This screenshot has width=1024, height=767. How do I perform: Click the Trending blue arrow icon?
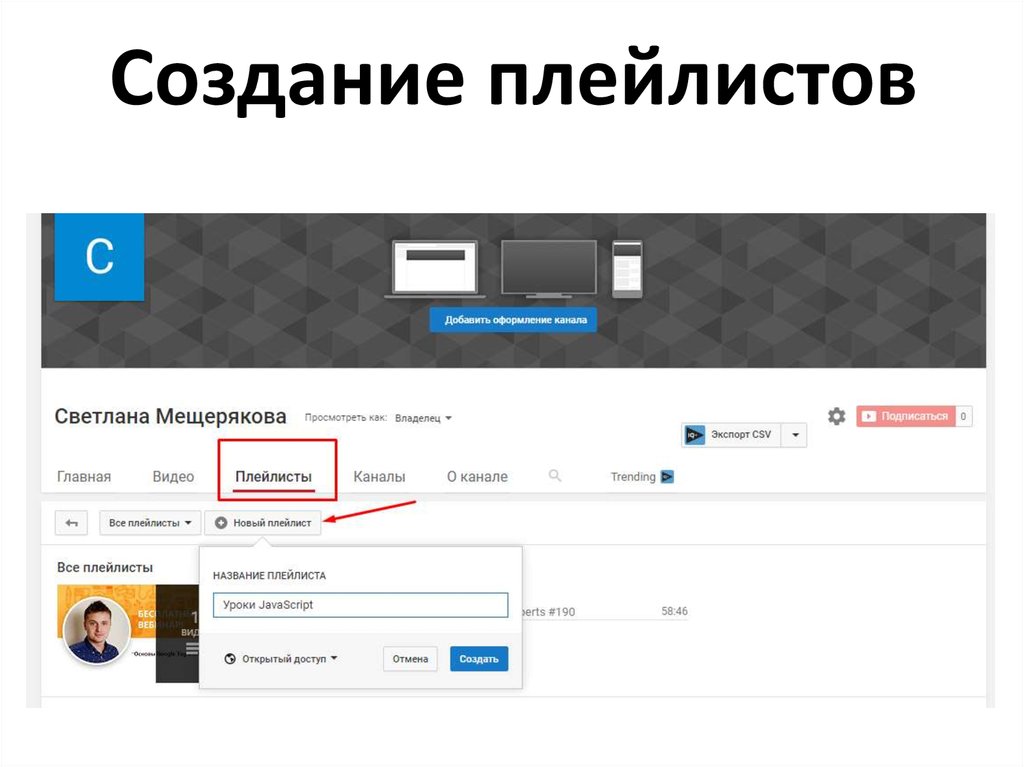667,477
